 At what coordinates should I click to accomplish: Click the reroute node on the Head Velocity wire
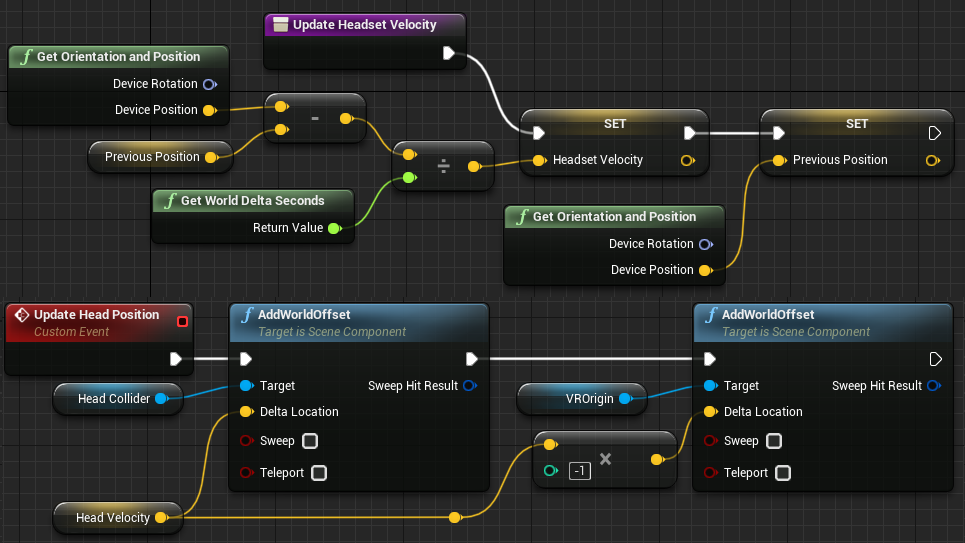click(455, 517)
